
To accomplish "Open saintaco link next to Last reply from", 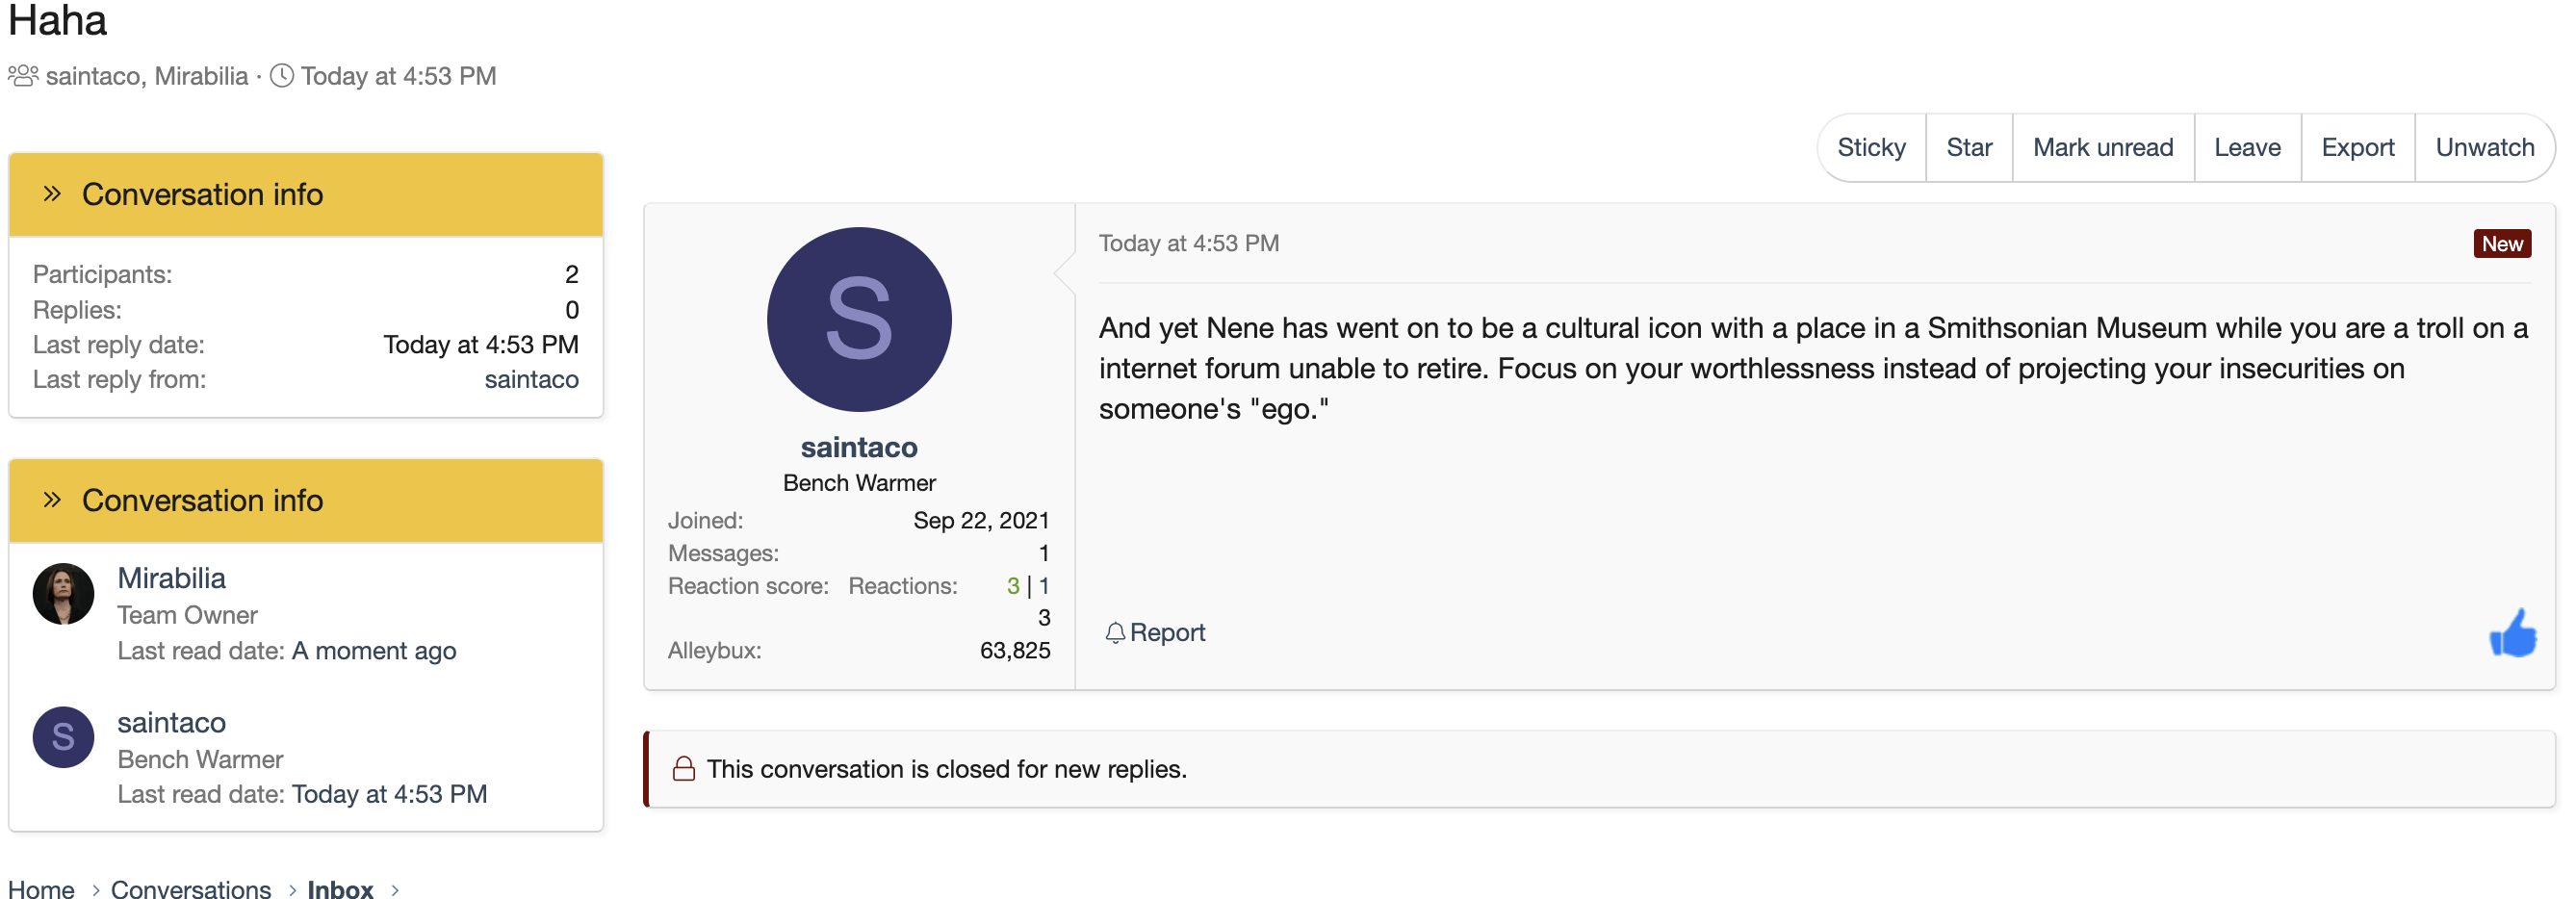I will [531, 379].
